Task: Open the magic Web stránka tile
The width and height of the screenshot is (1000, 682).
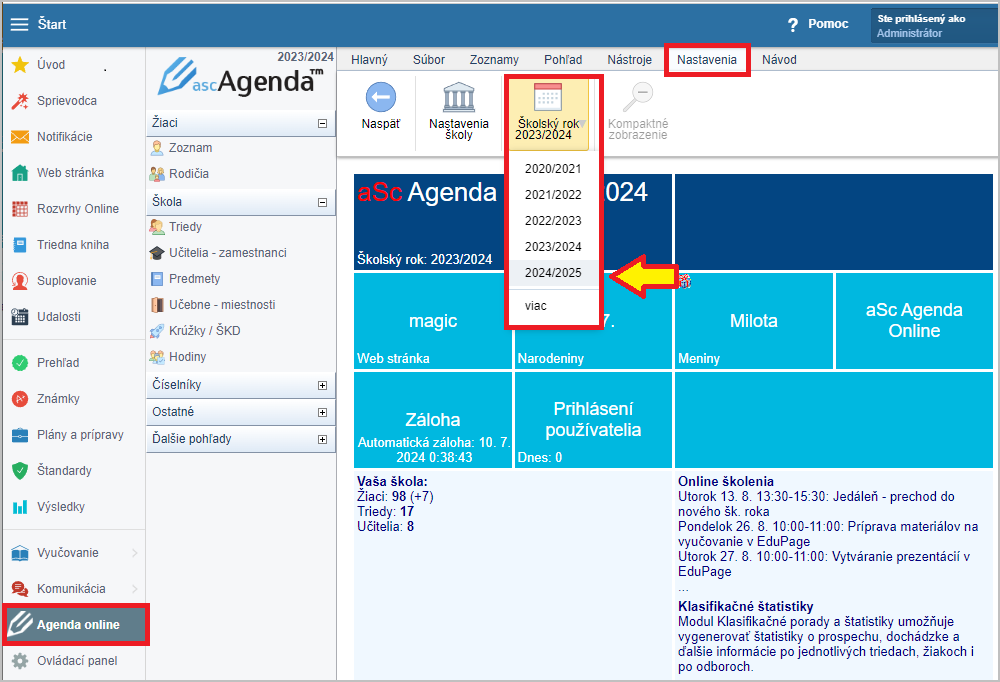Action: click(433, 321)
